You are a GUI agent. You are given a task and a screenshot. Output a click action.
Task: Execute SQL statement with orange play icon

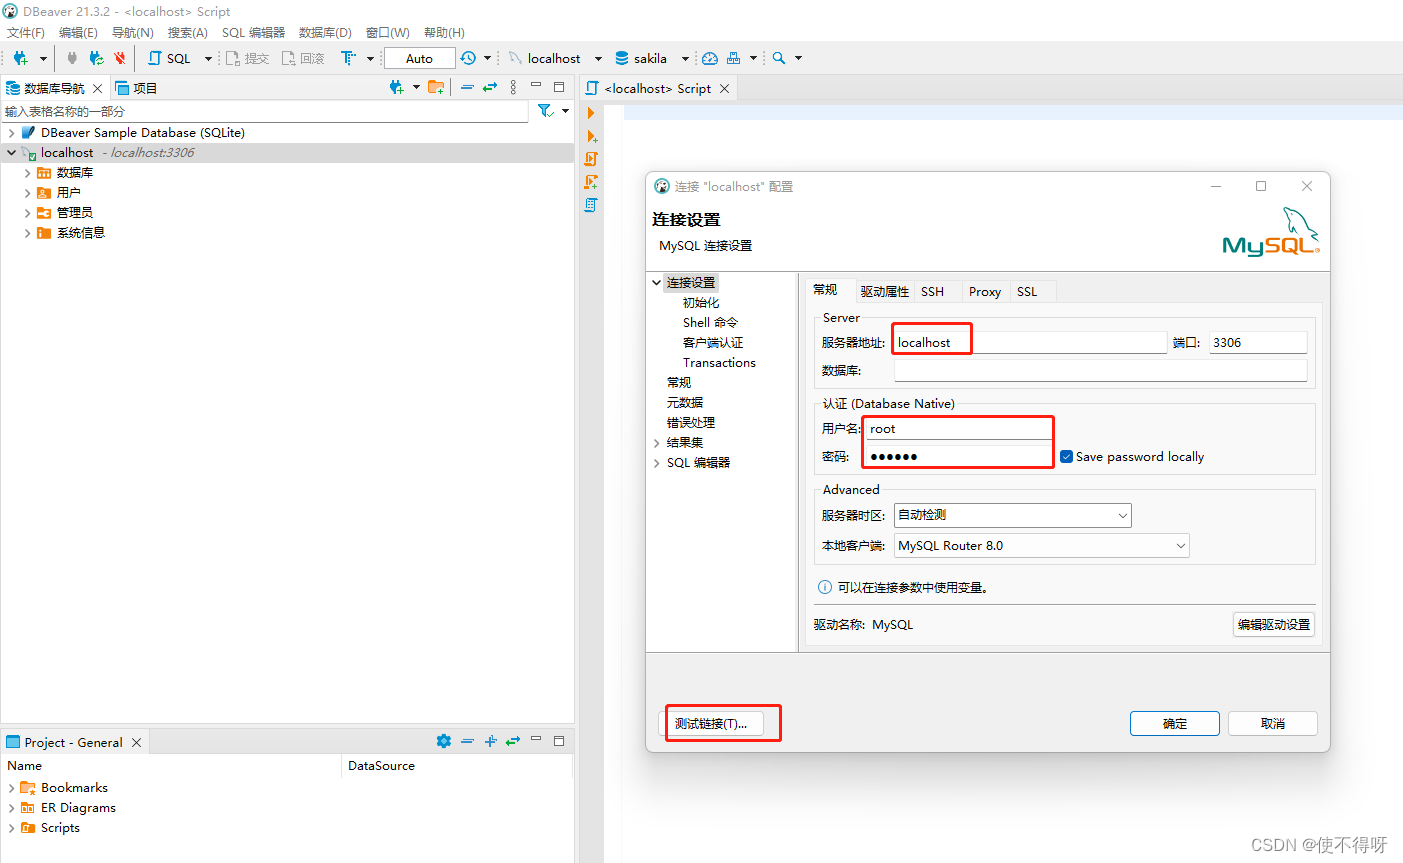pyautogui.click(x=591, y=113)
